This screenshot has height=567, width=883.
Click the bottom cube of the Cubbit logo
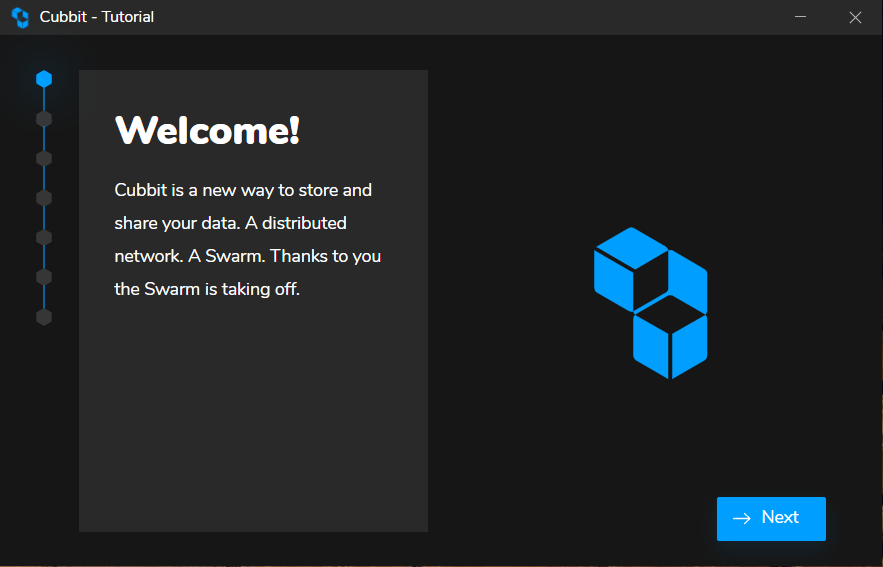[x=670, y=342]
